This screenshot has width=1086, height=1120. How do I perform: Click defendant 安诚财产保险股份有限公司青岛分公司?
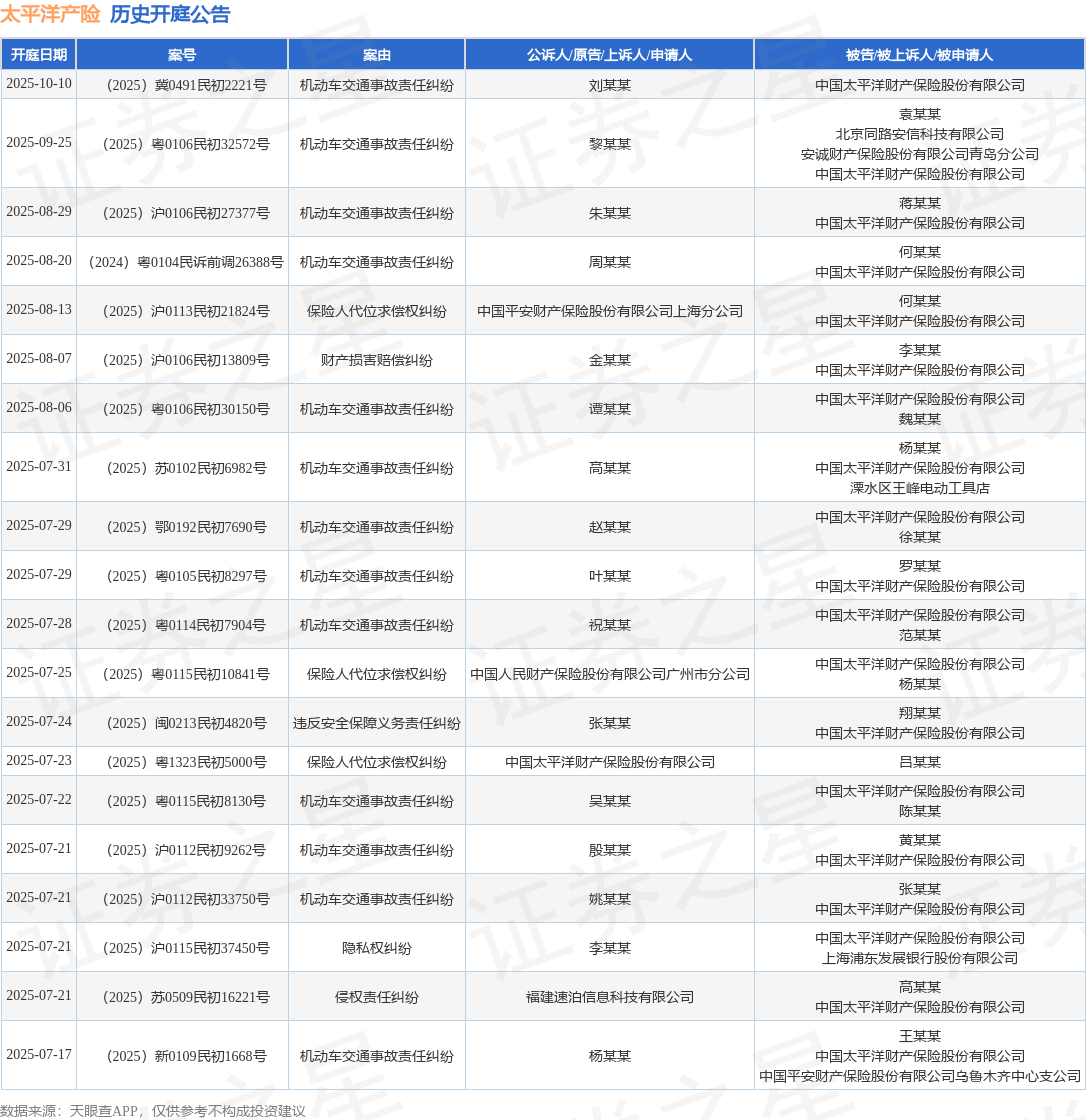click(920, 154)
